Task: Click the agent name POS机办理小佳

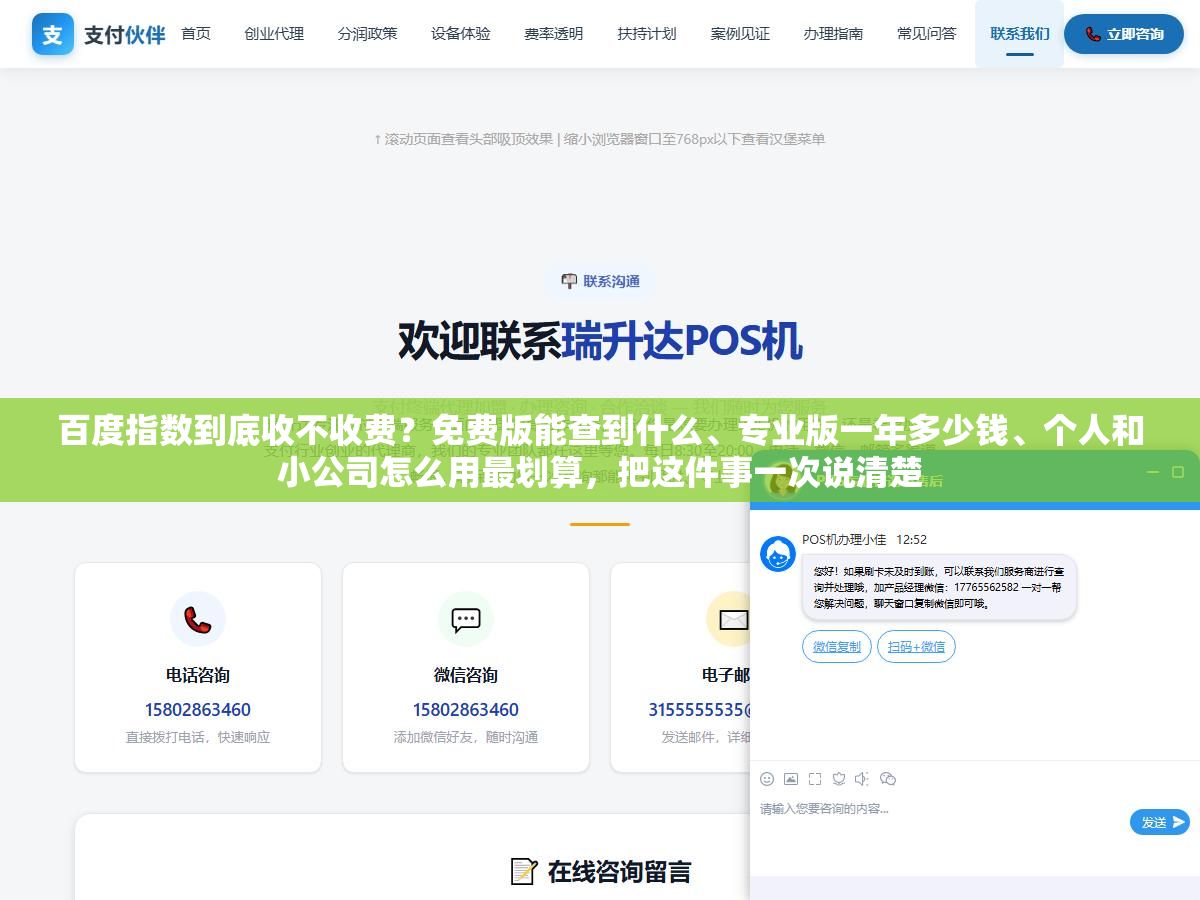Action: 844,539
